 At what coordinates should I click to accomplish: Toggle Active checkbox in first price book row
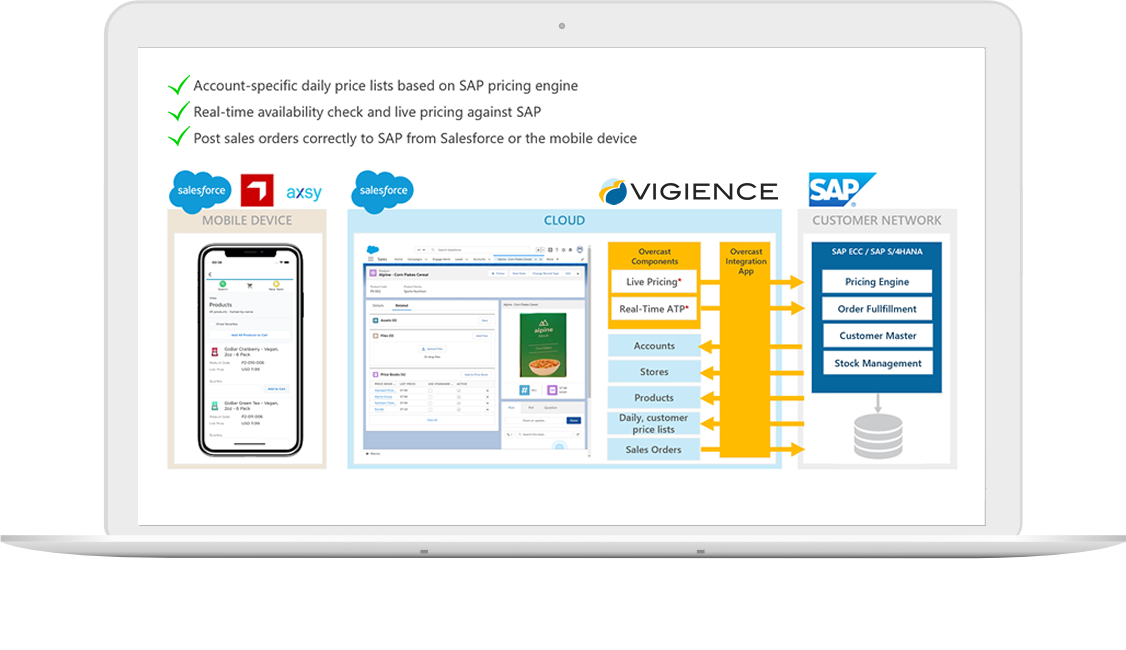tap(459, 391)
